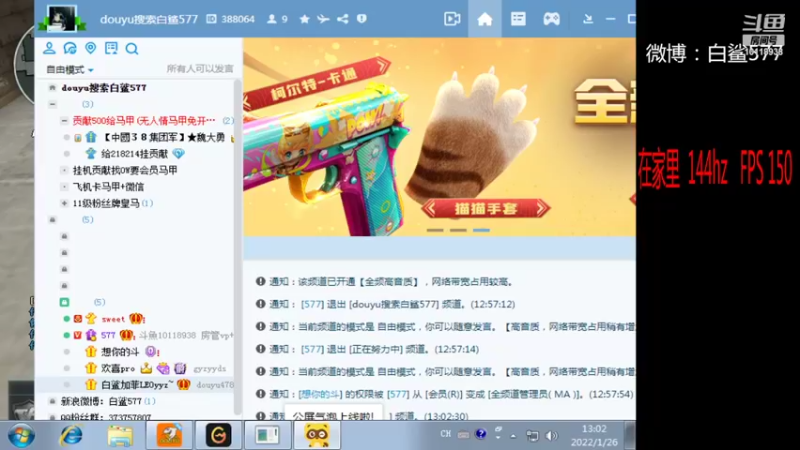Share the channel using the share icon
Viewport: 800px width, 450px height.
pyautogui.click(x=342, y=19)
